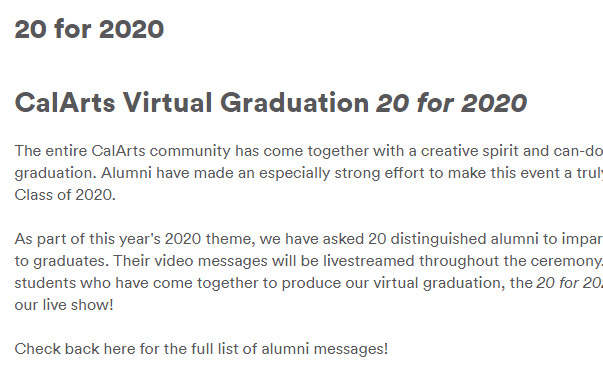Click the words "The entire CalArts community"
This screenshot has height=367, width=603.
pos(122,151)
